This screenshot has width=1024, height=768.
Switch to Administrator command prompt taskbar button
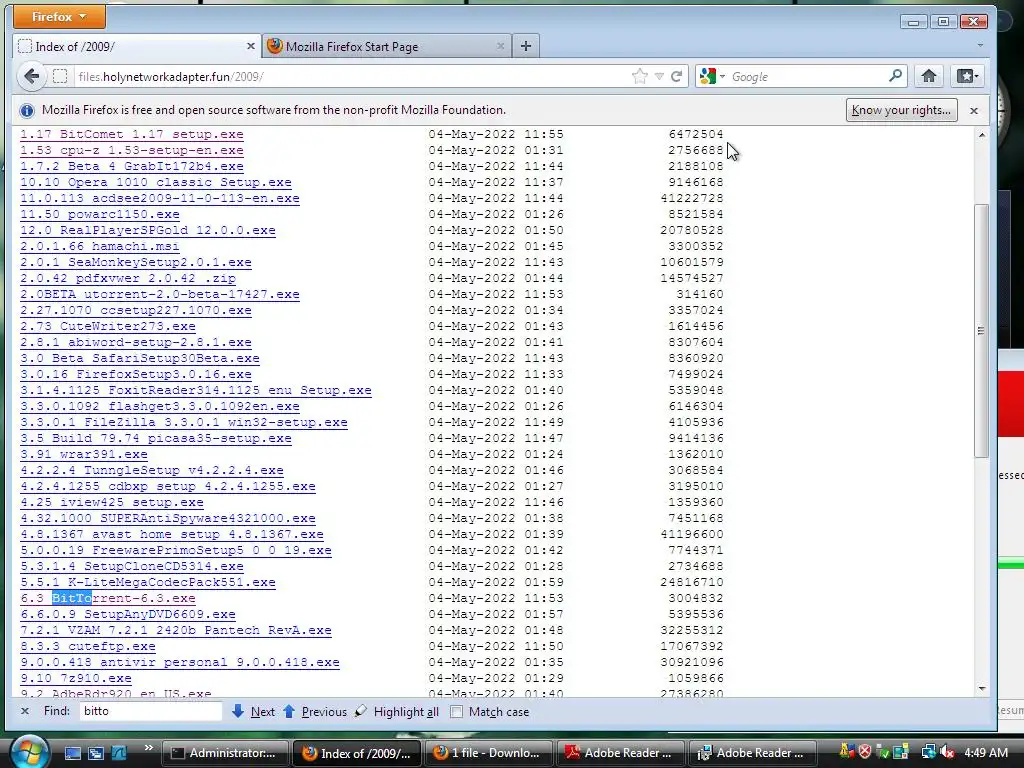click(224, 753)
